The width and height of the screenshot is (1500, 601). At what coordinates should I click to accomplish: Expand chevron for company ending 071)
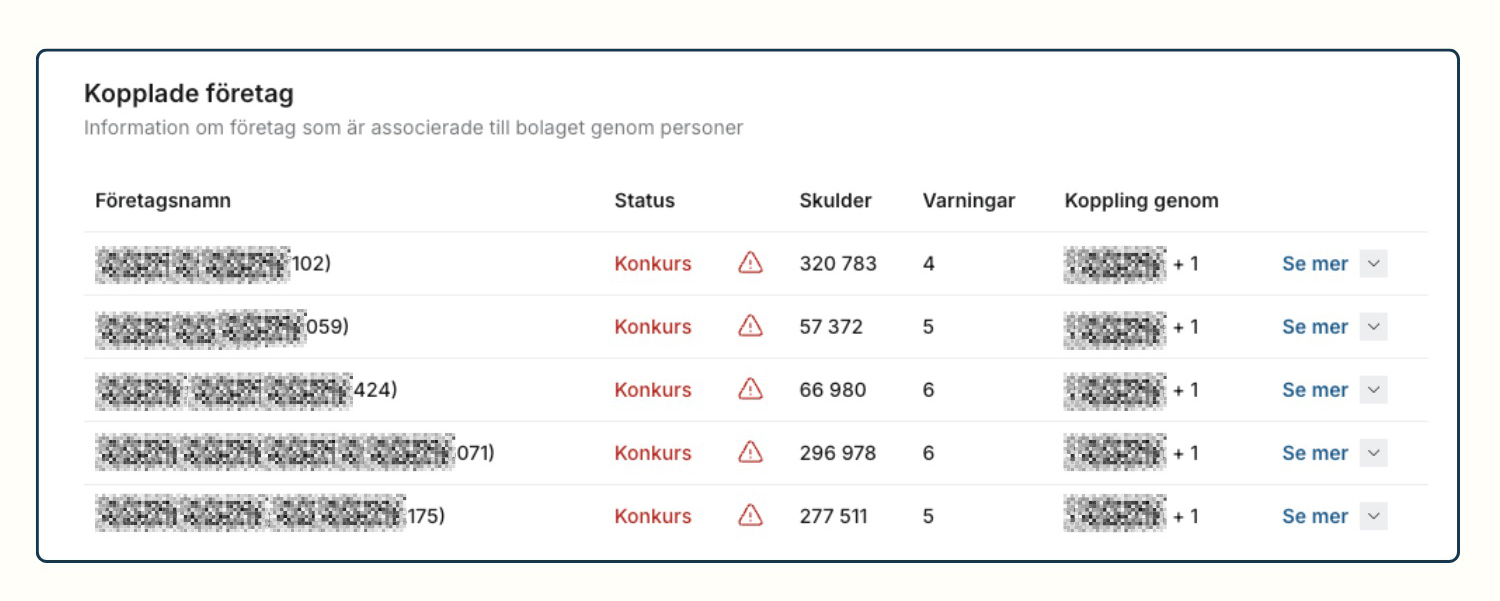point(1374,453)
